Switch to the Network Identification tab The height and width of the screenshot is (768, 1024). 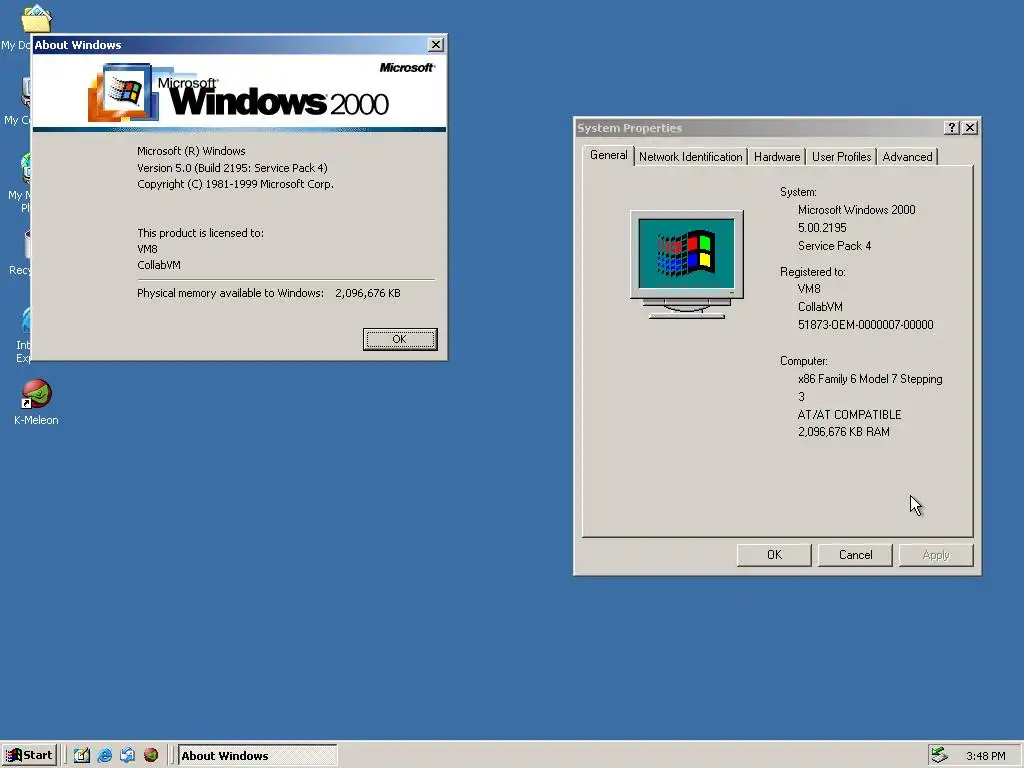[x=690, y=157]
